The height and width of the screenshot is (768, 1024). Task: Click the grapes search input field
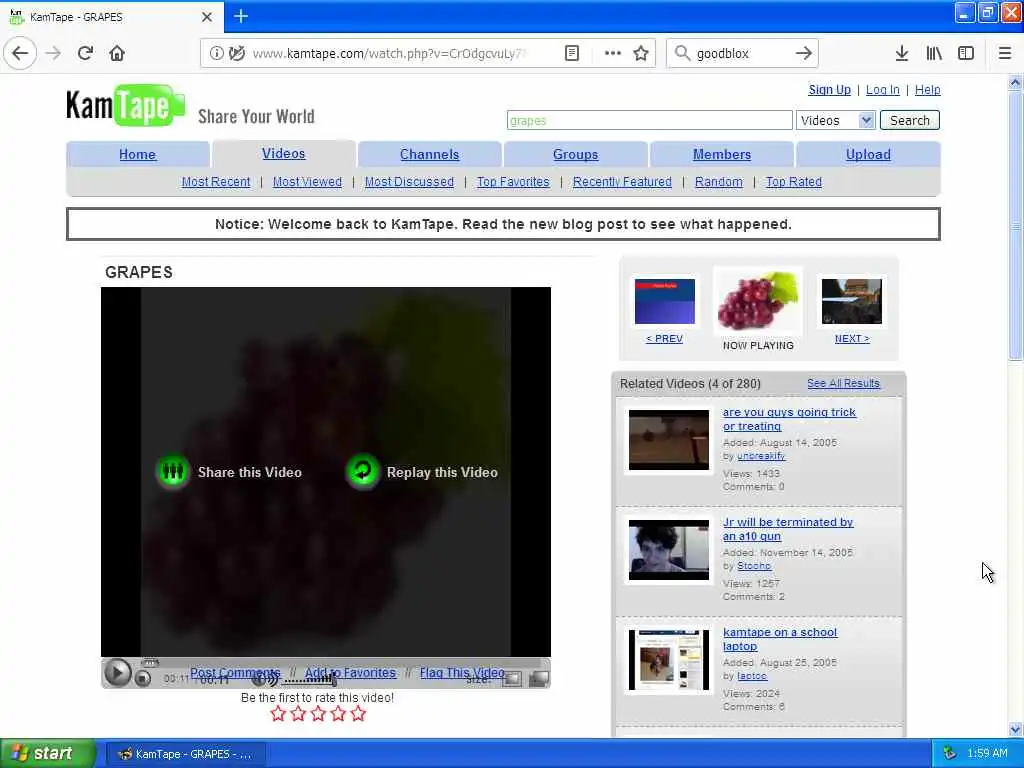point(650,120)
